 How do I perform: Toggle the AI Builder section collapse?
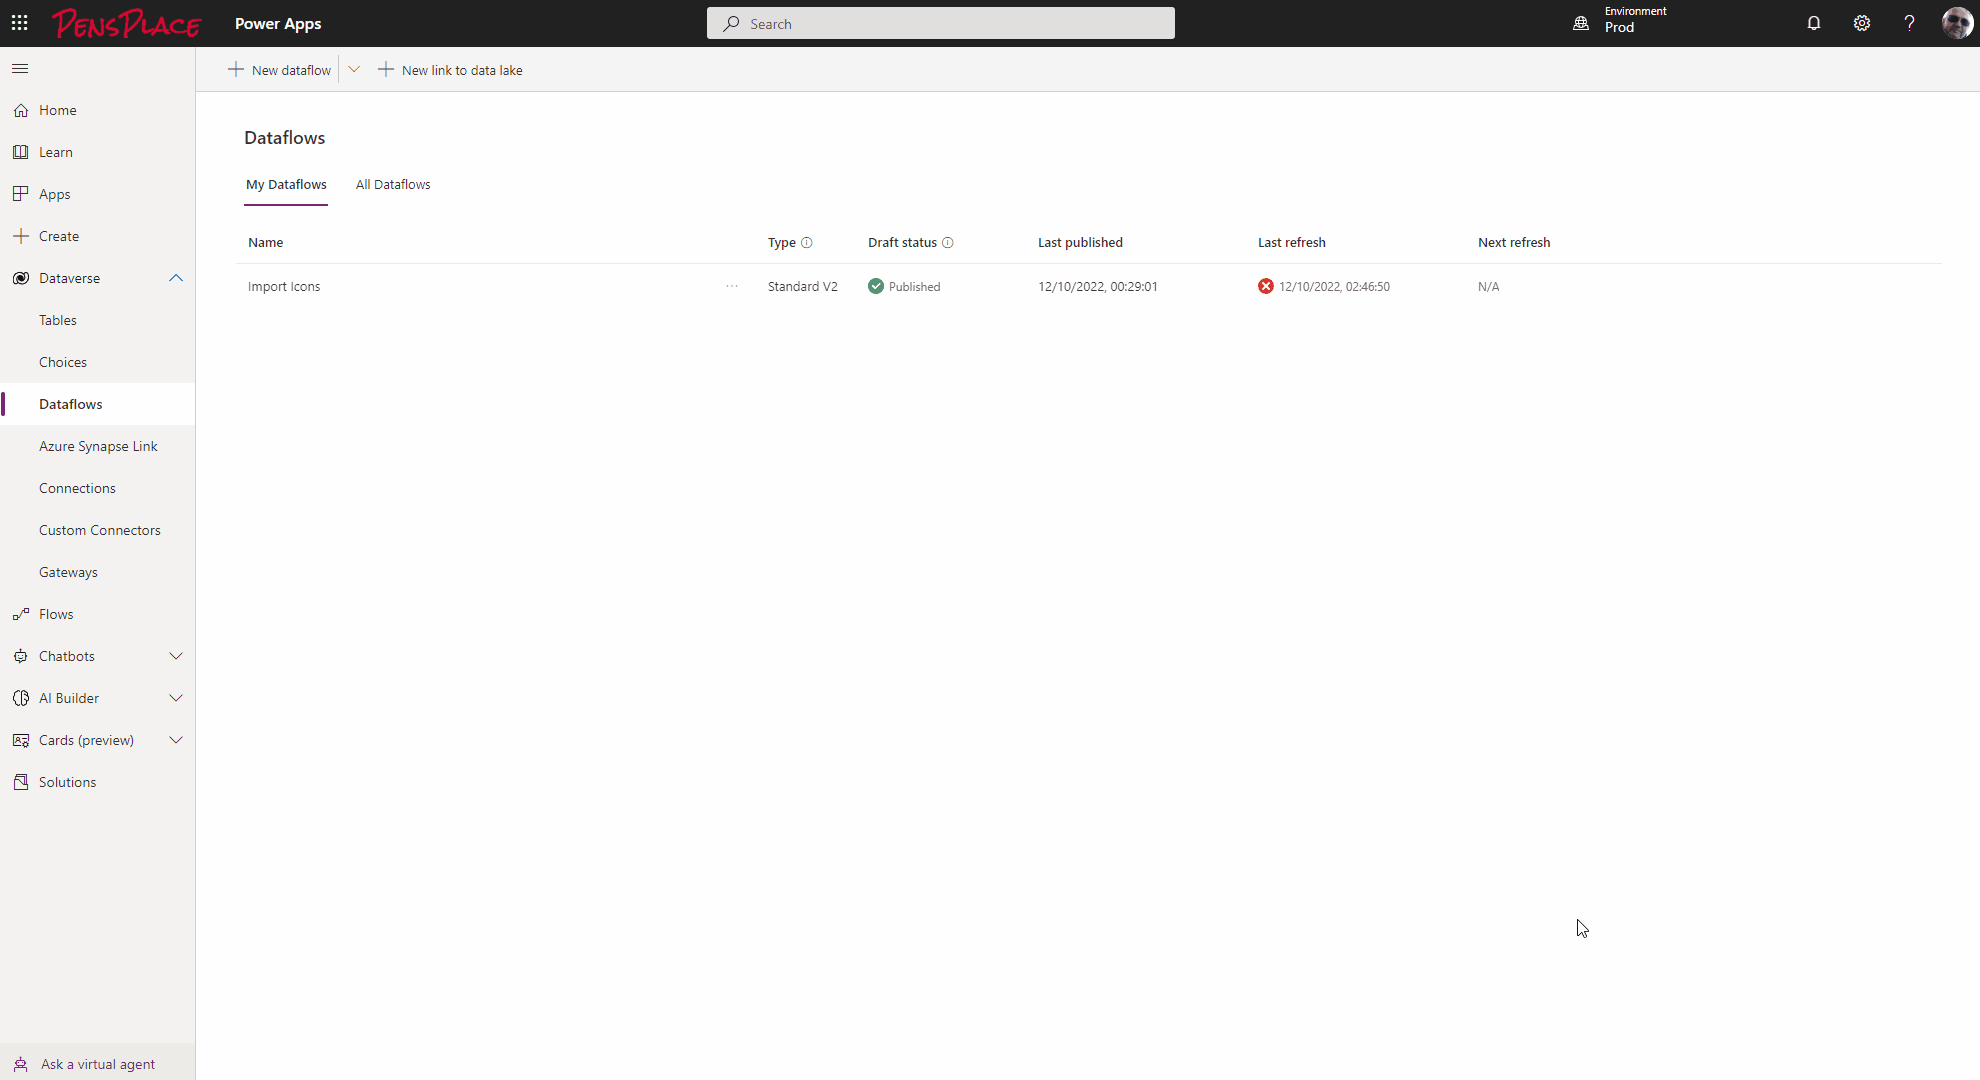click(174, 697)
